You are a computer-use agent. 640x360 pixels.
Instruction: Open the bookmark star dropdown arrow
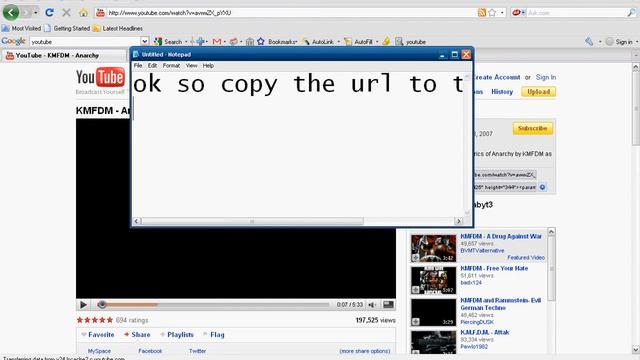502,13
